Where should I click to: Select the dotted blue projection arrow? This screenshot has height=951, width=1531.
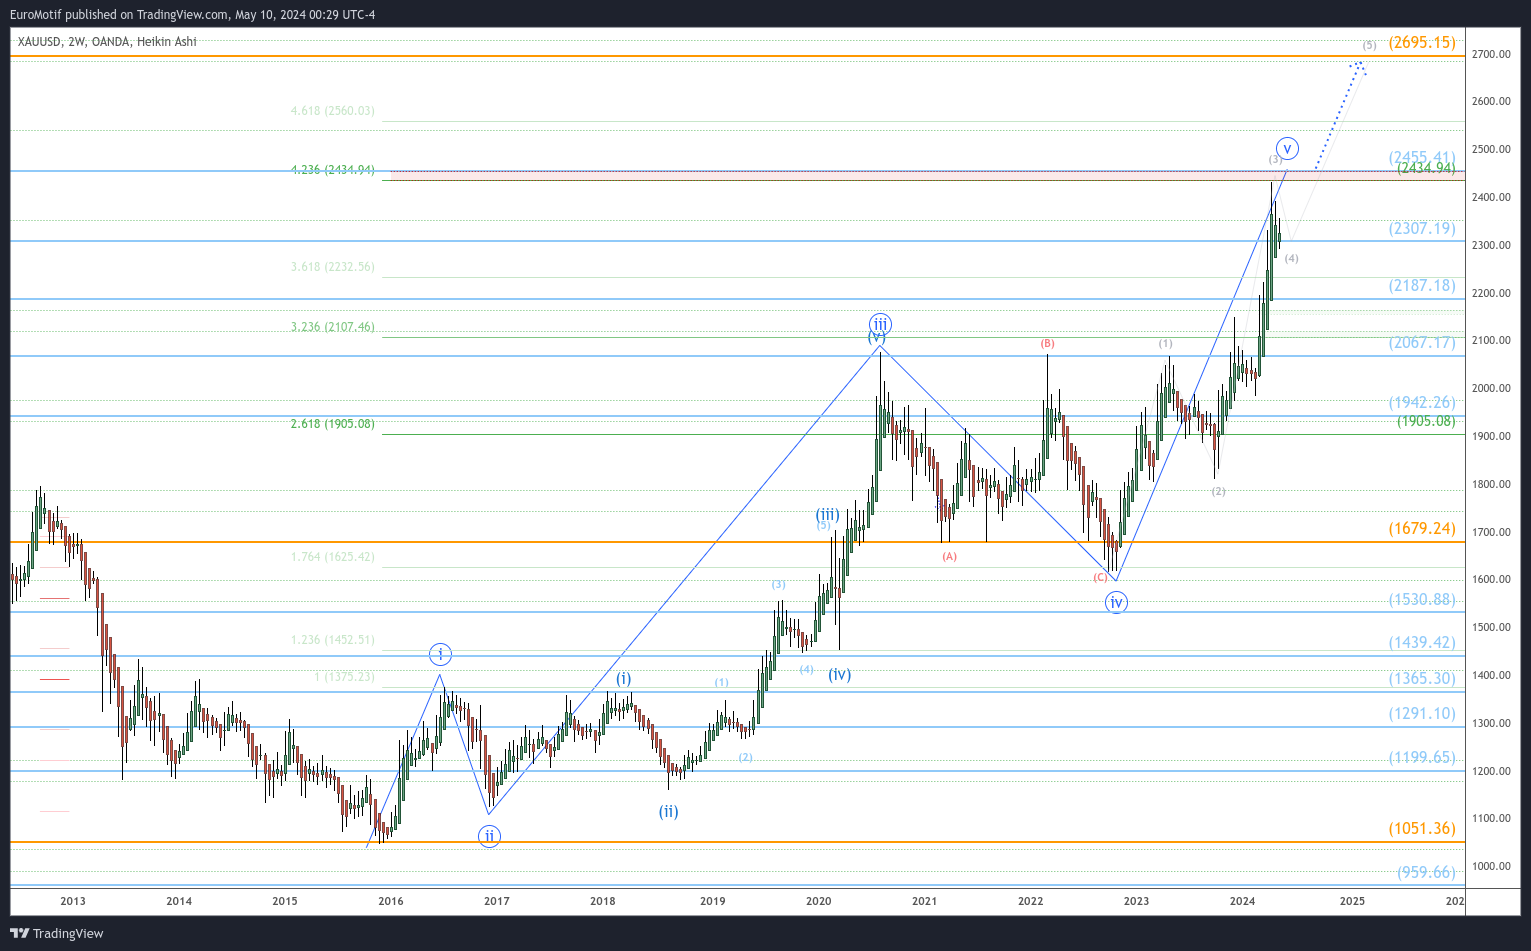(x=1338, y=115)
